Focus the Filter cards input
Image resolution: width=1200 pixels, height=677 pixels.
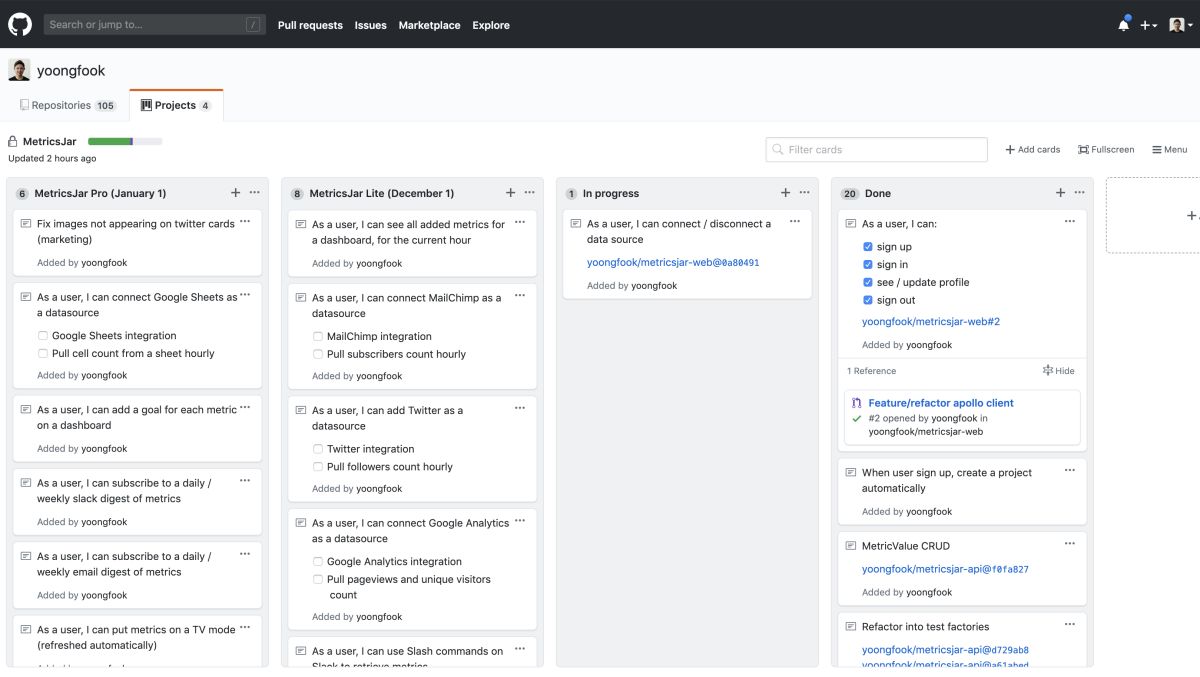(x=877, y=150)
